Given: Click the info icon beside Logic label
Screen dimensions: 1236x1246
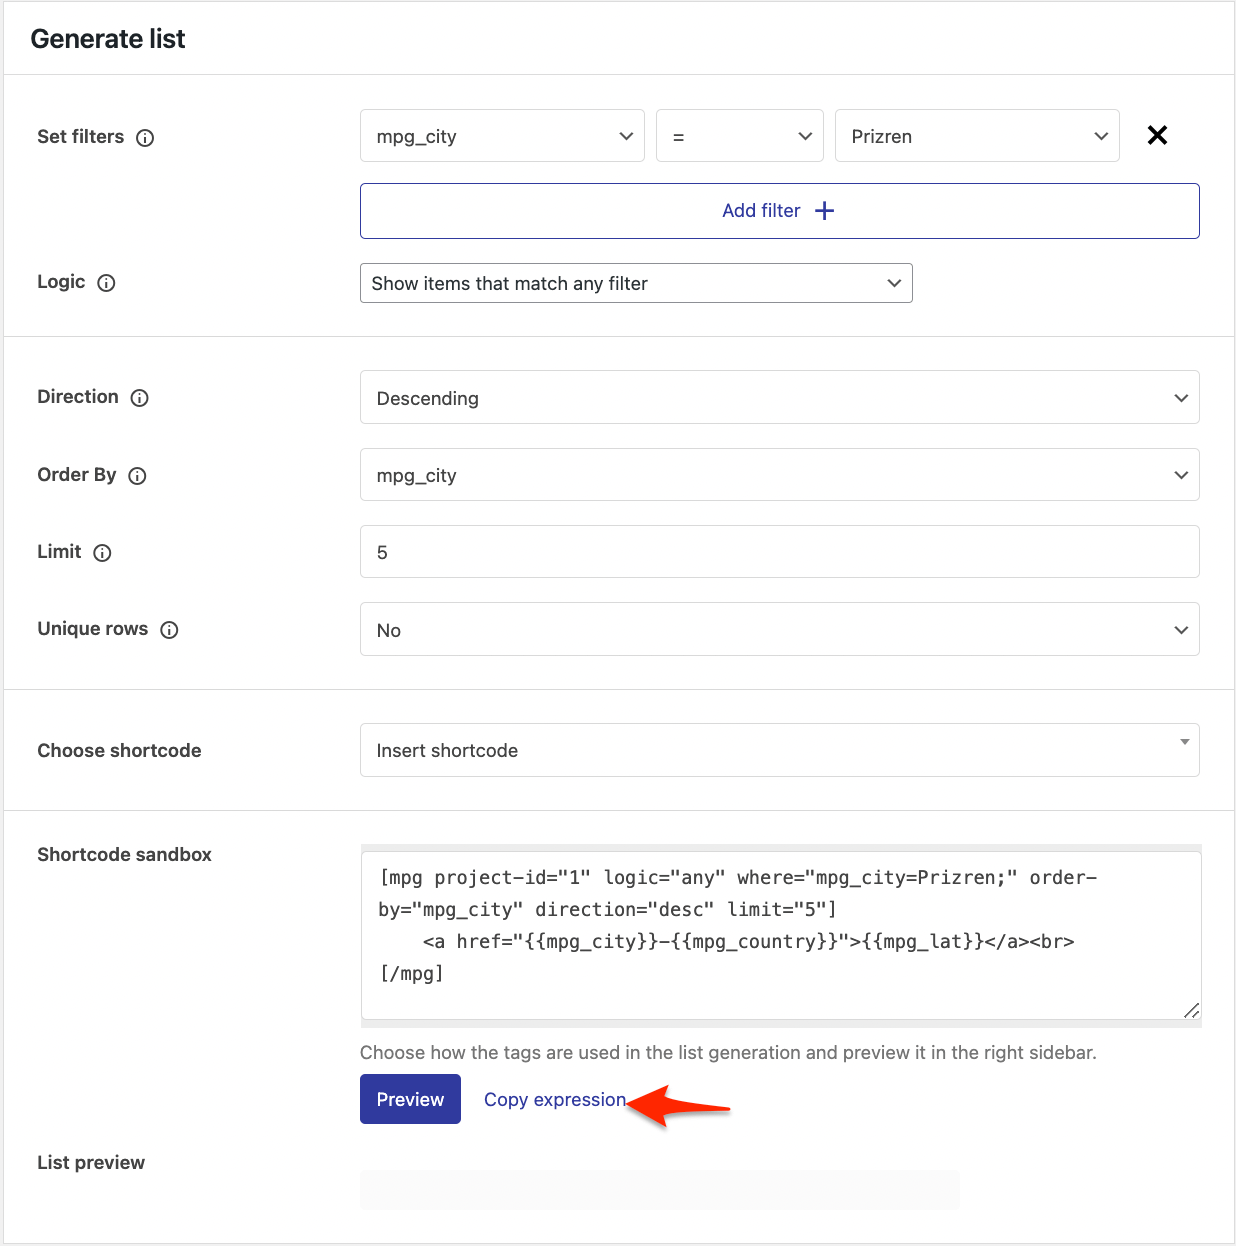Looking at the screenshot, I should pyautogui.click(x=106, y=283).
